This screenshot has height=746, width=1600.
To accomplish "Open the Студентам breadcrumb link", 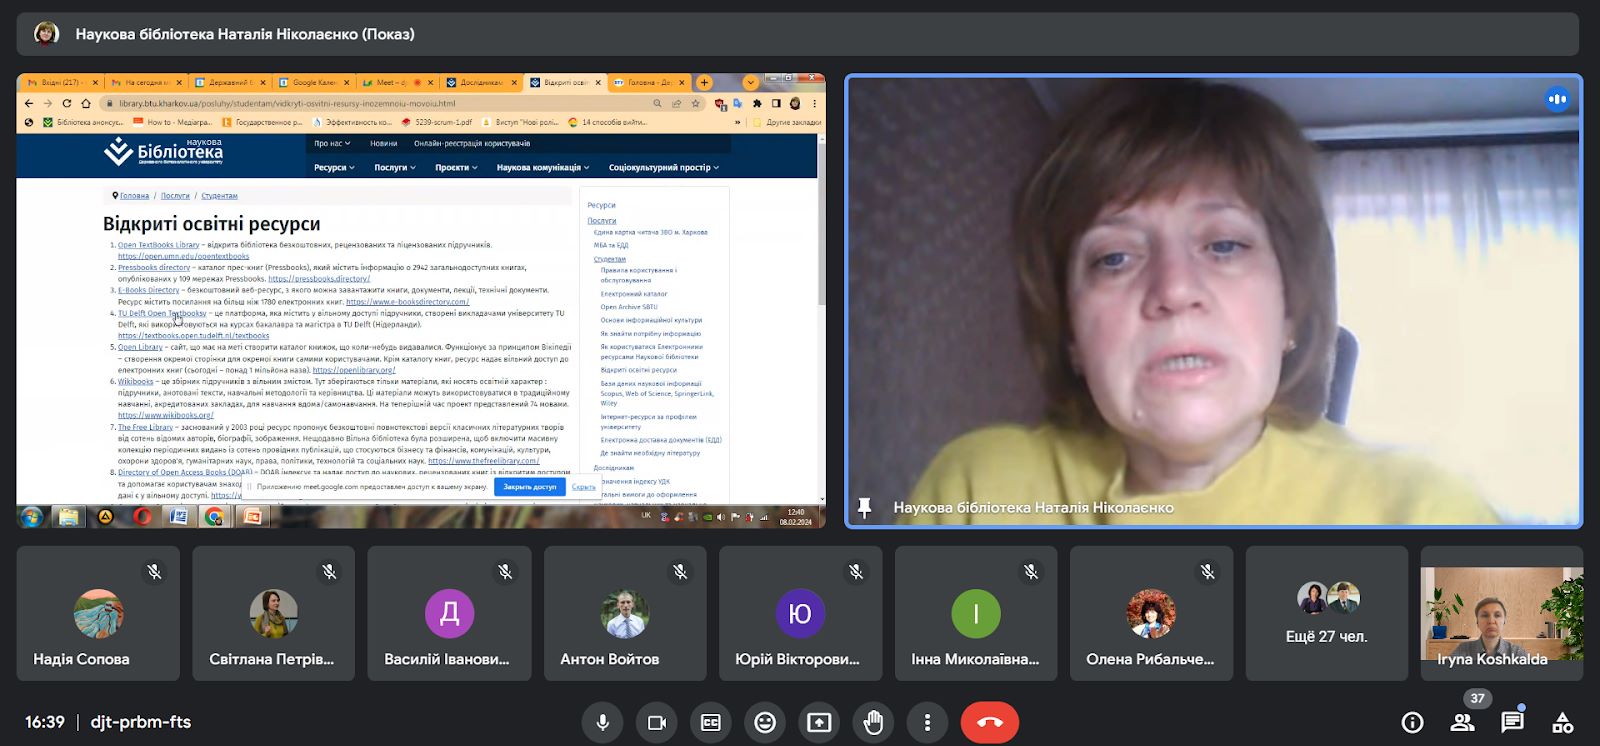I will click(220, 196).
